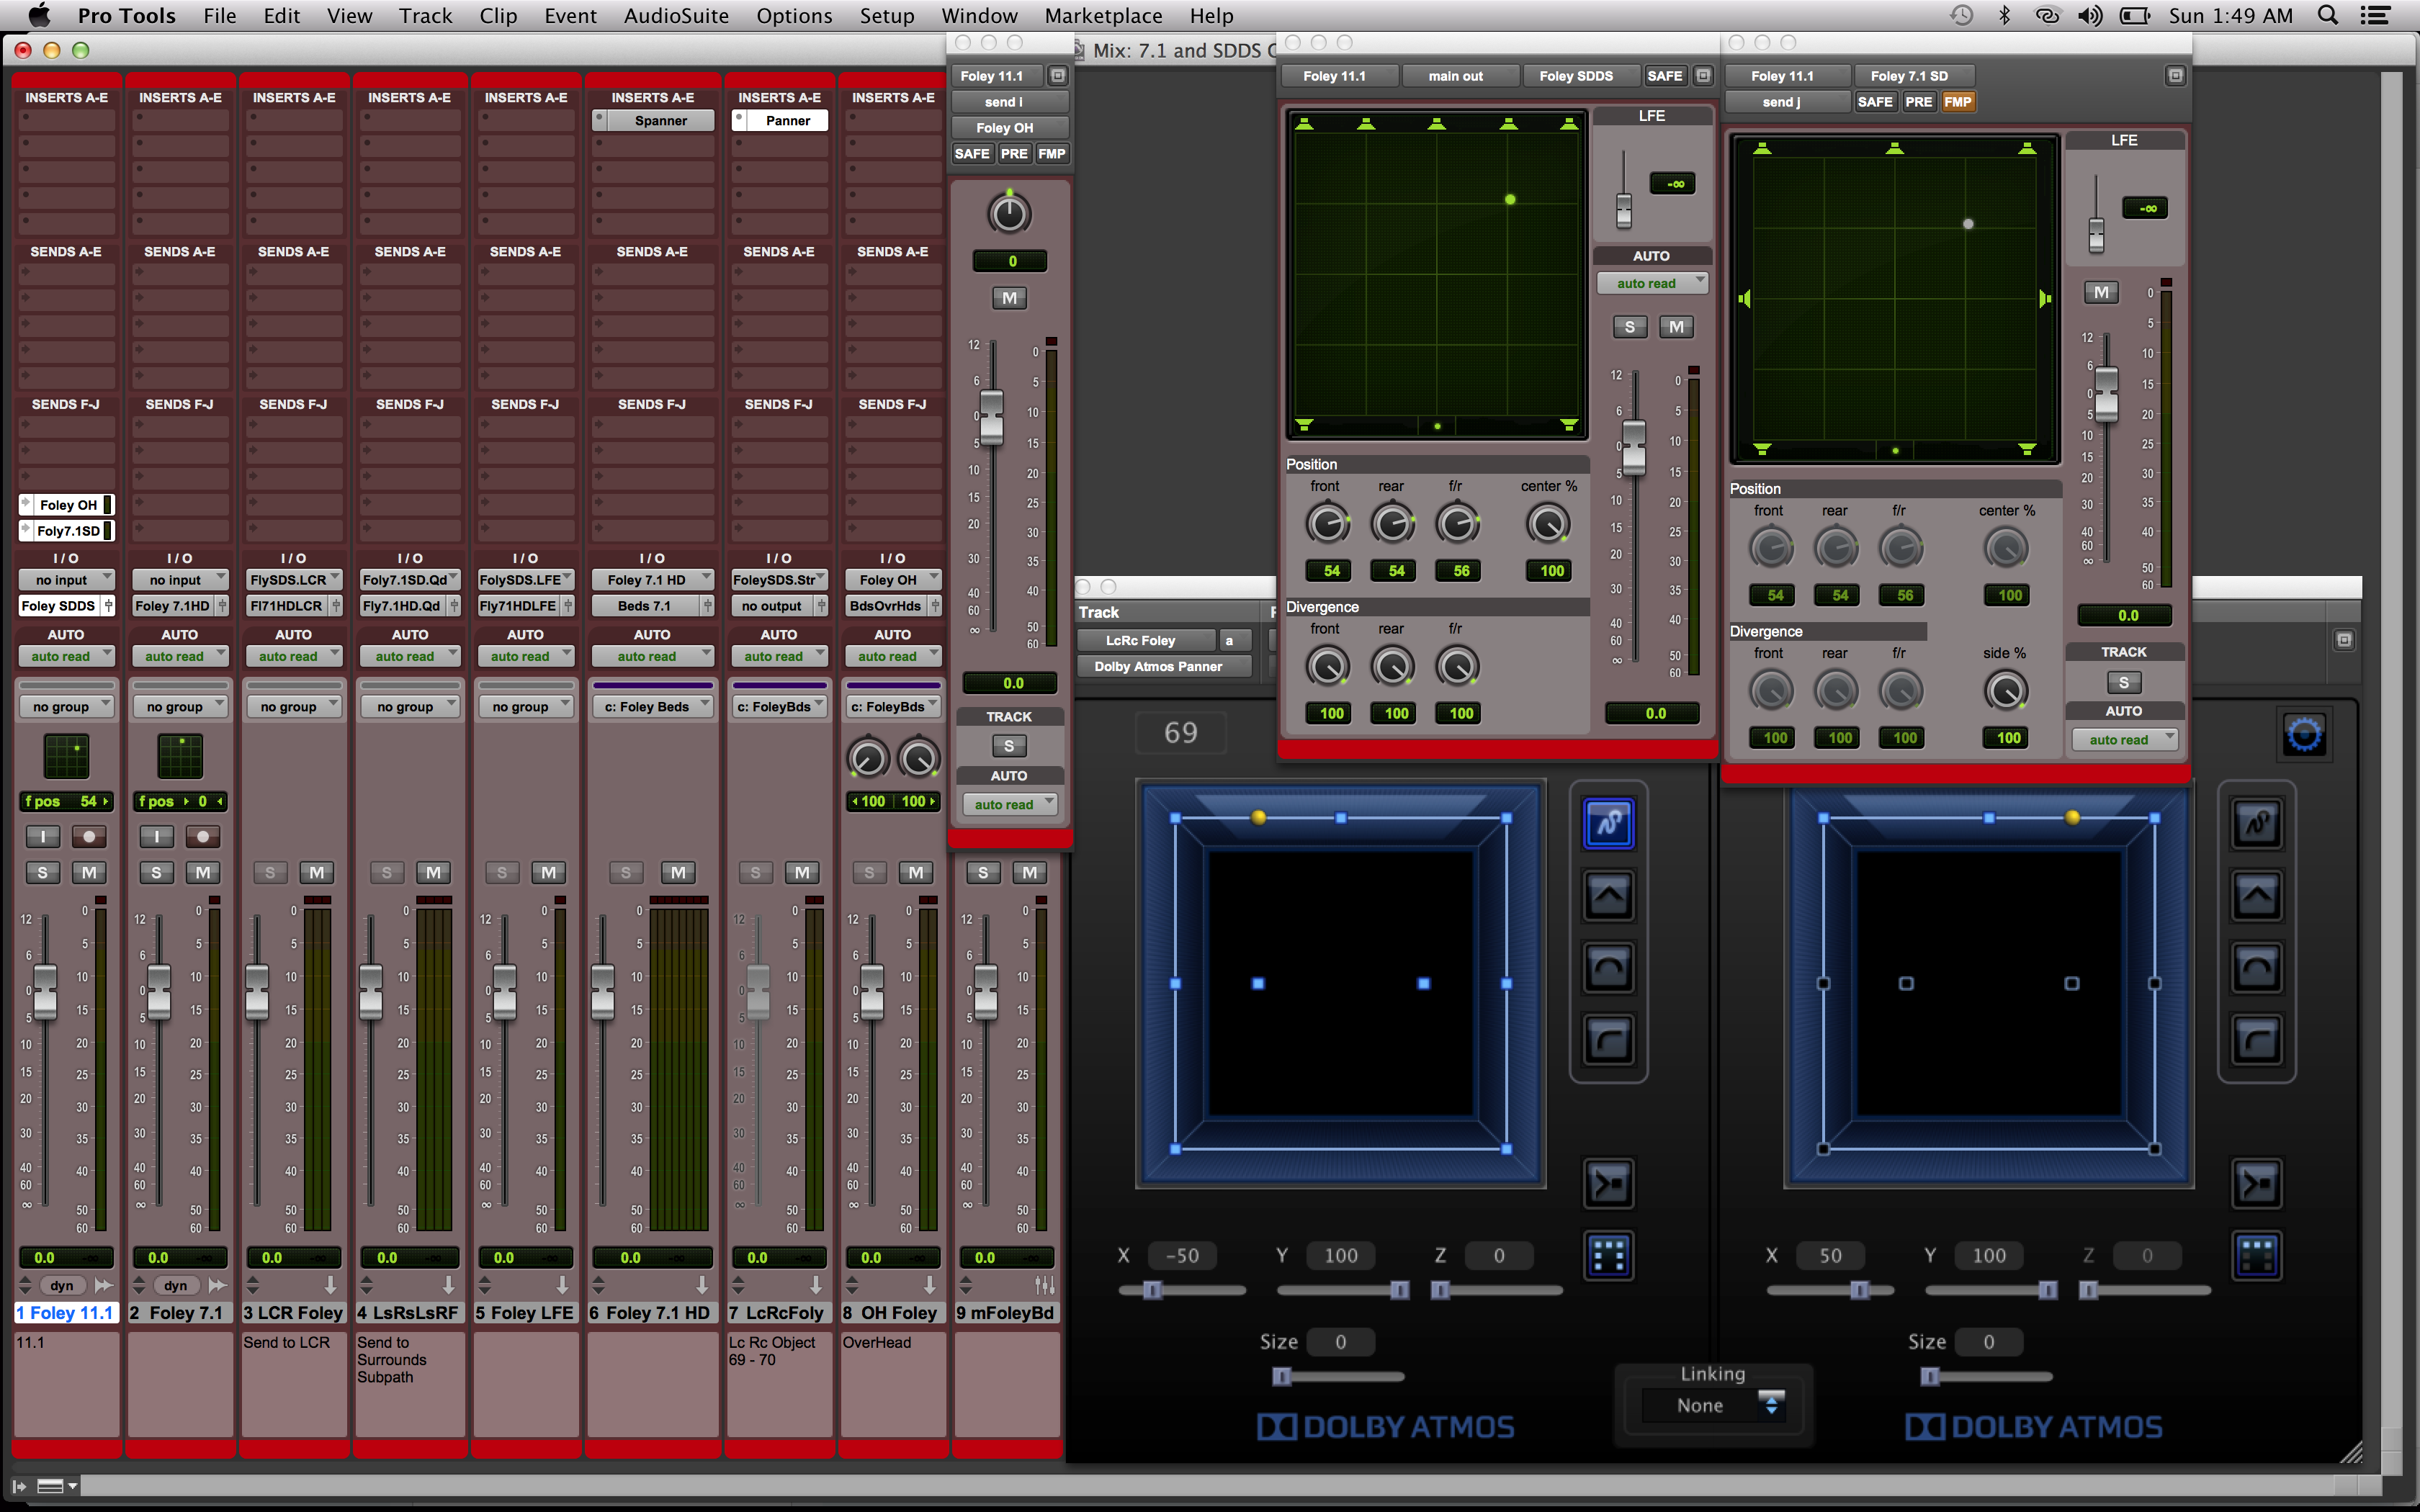This screenshot has height=1512, width=2420.
Task: Open Foley 11.1 track's output panner thumbnail
Action: pos(67,756)
